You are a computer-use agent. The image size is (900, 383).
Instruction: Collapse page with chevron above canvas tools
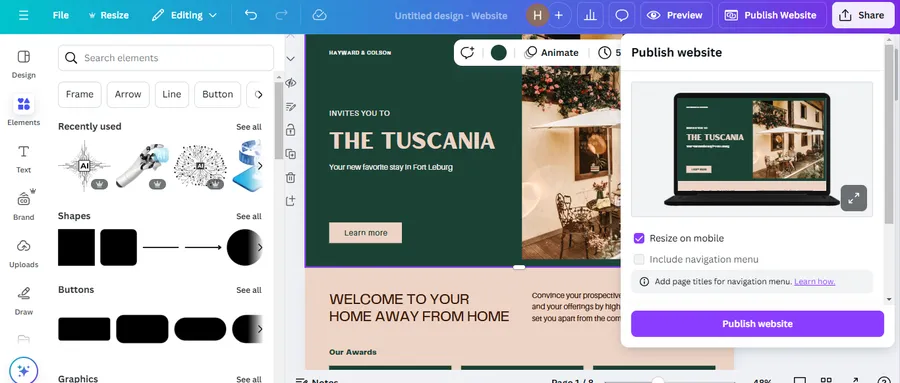(290, 59)
